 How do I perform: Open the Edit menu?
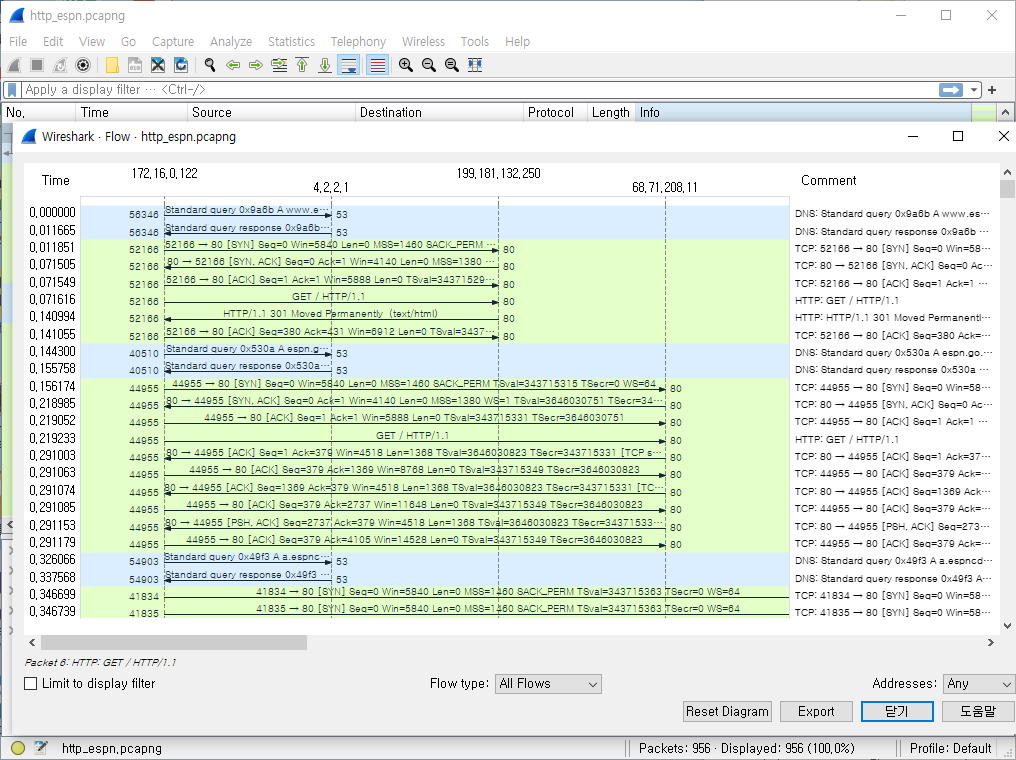tap(53, 41)
